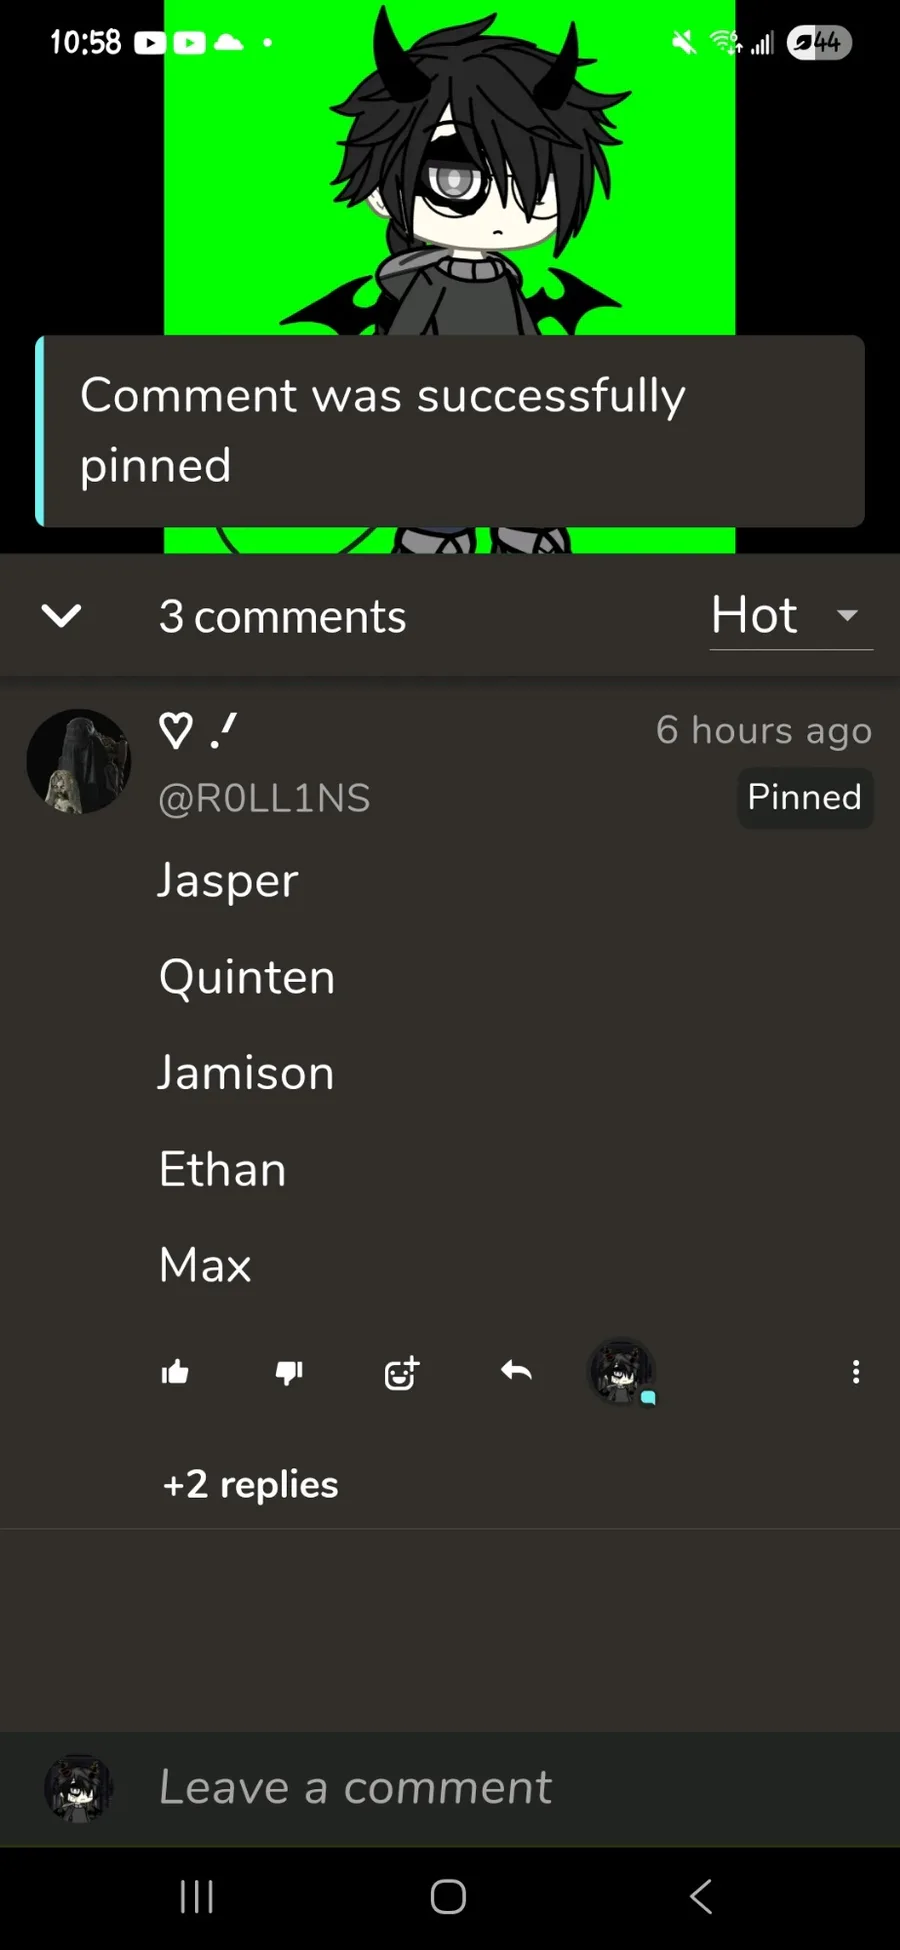Go to Android home screen button

448,1896
